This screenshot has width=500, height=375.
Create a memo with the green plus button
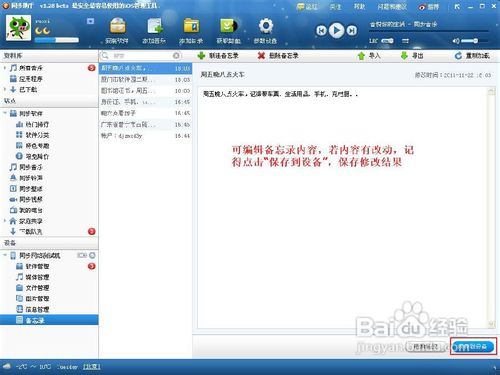tap(218, 56)
